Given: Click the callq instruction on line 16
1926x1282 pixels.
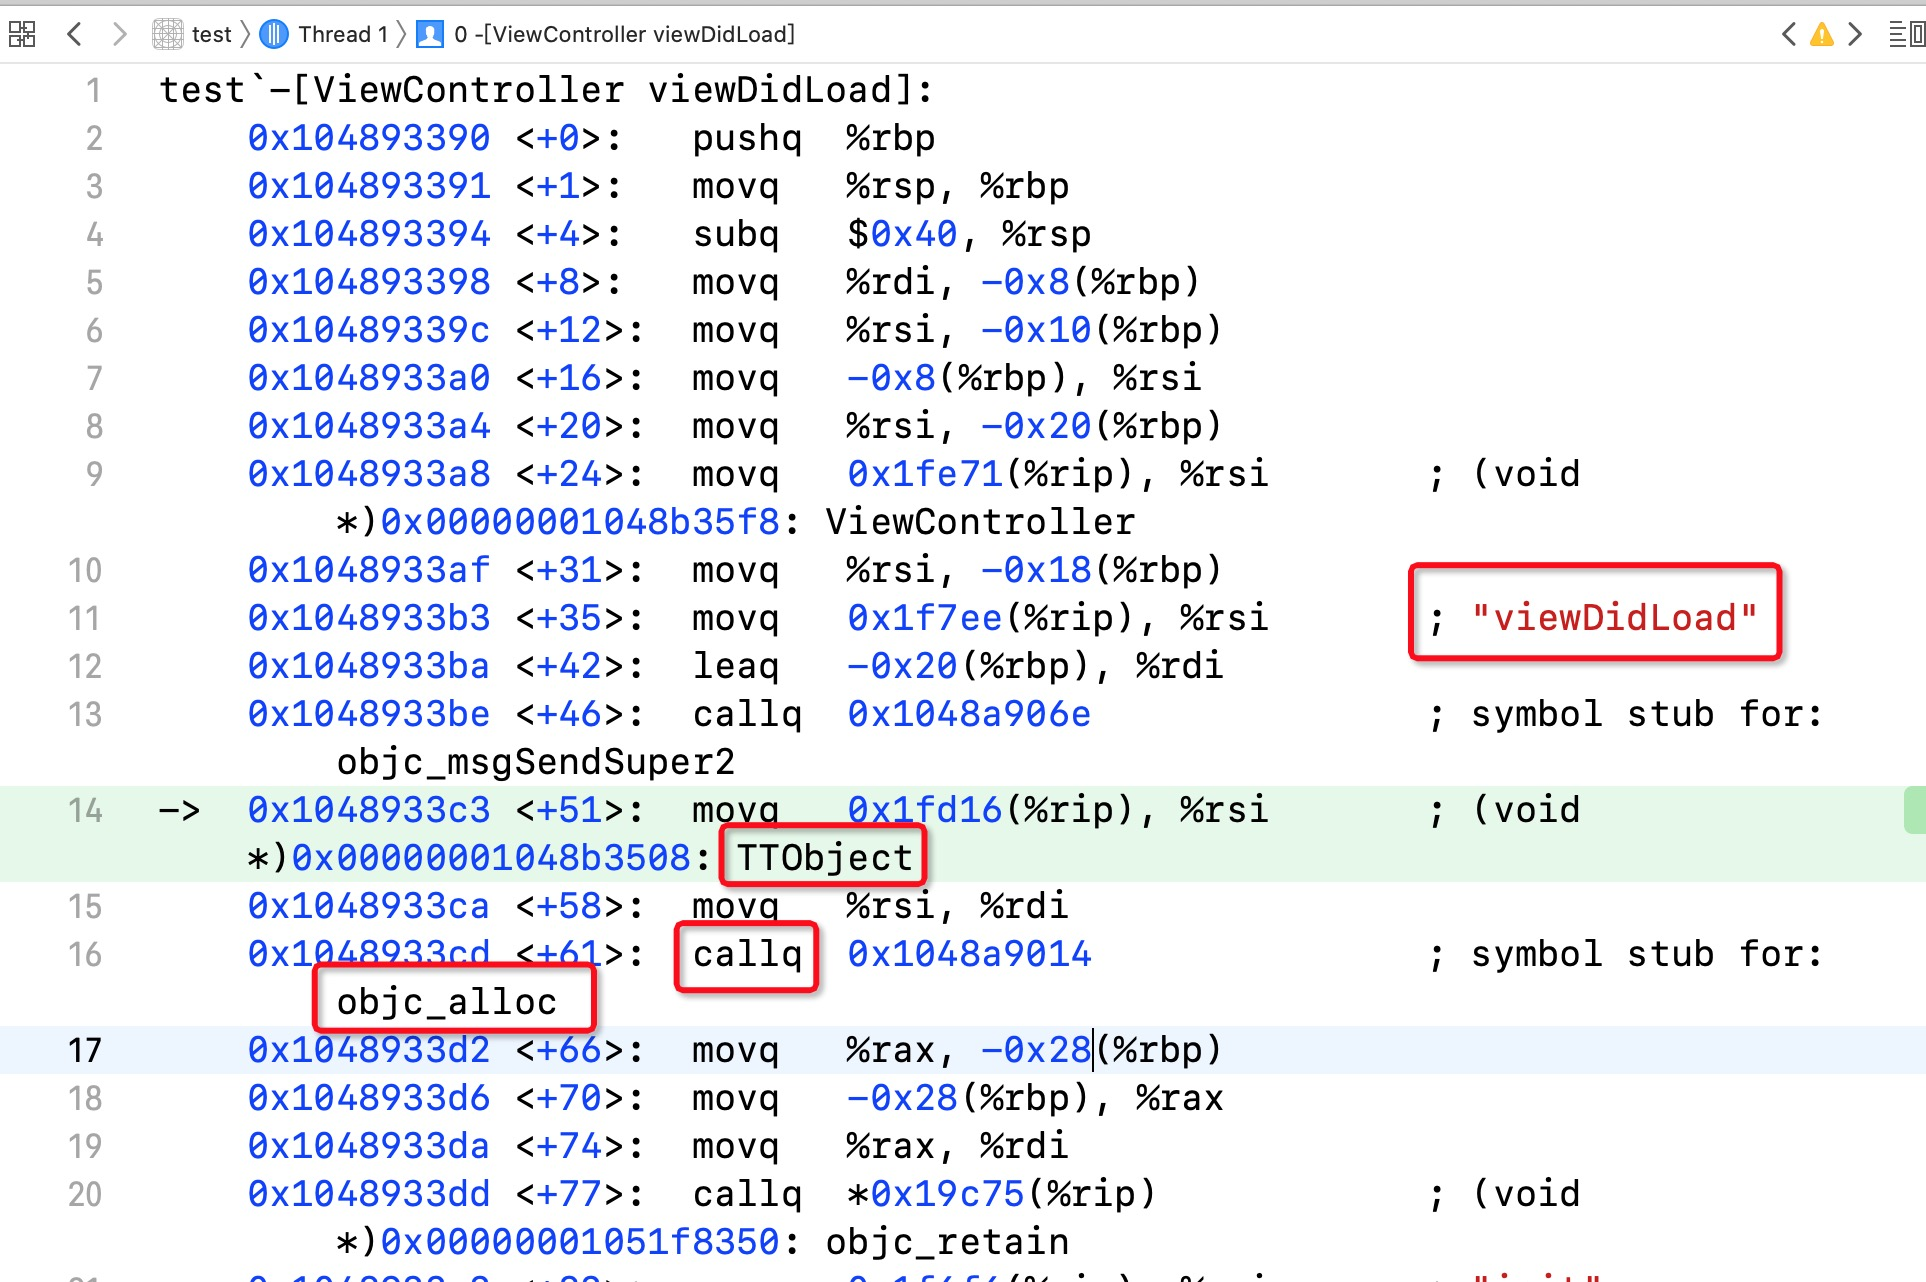Looking at the screenshot, I should (747, 954).
